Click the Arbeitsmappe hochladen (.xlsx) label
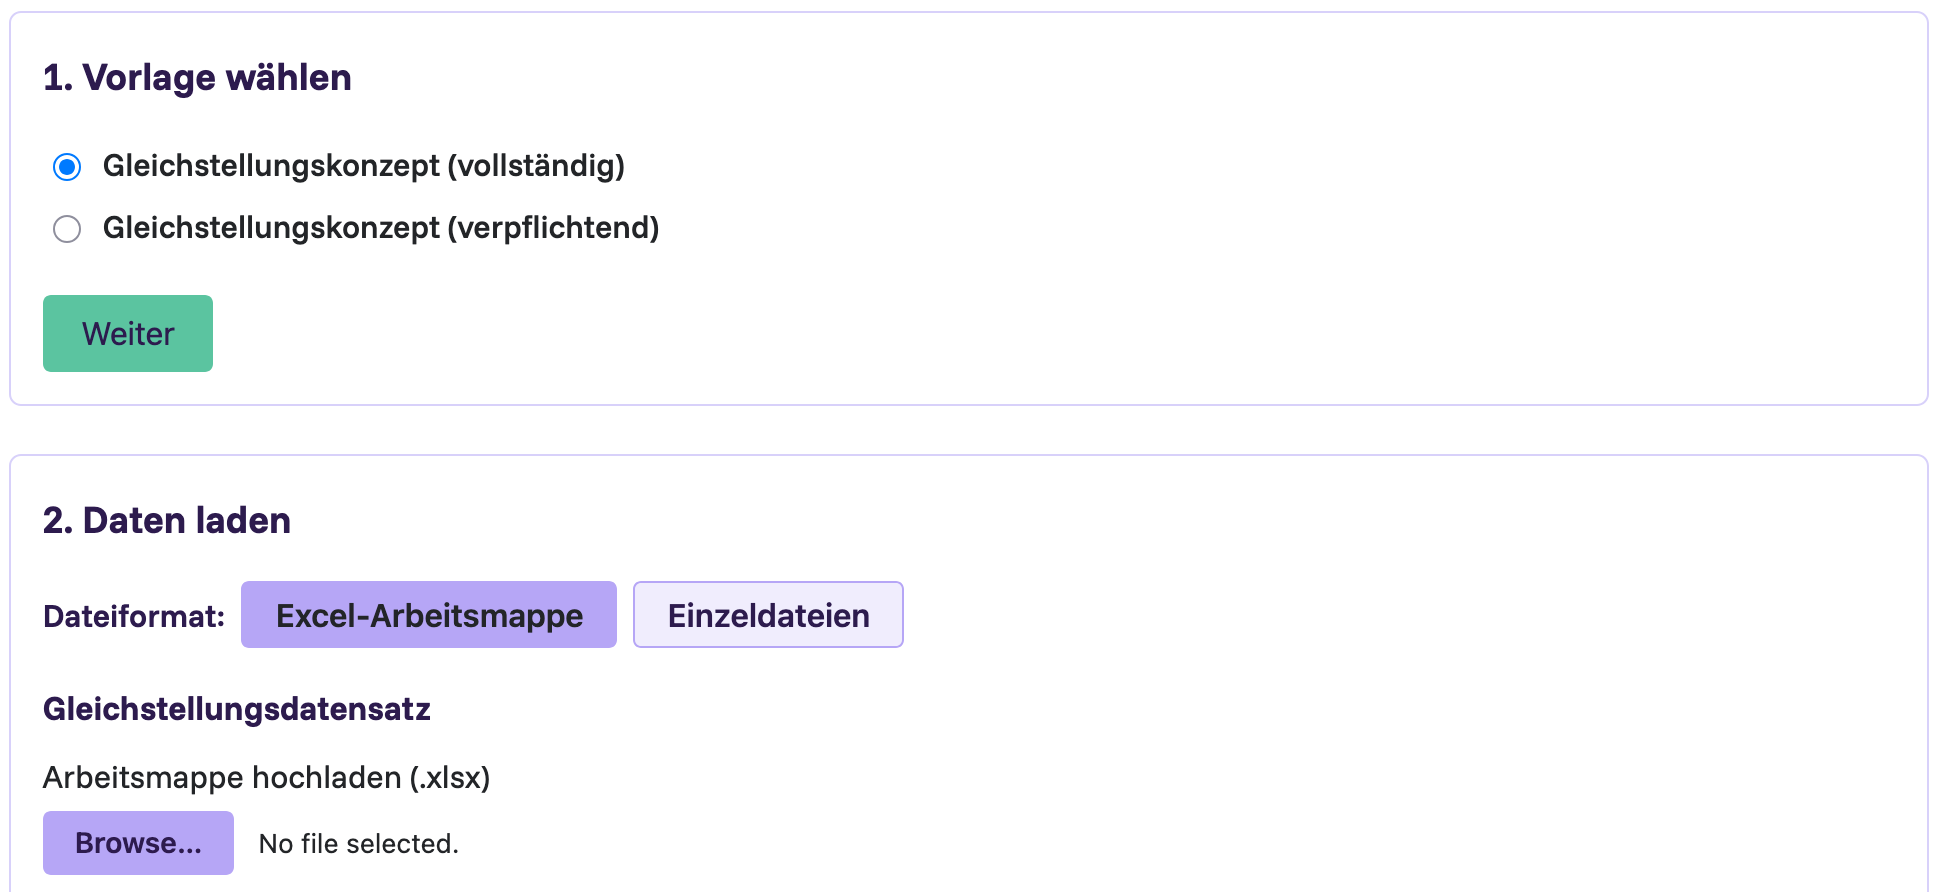 click(267, 777)
